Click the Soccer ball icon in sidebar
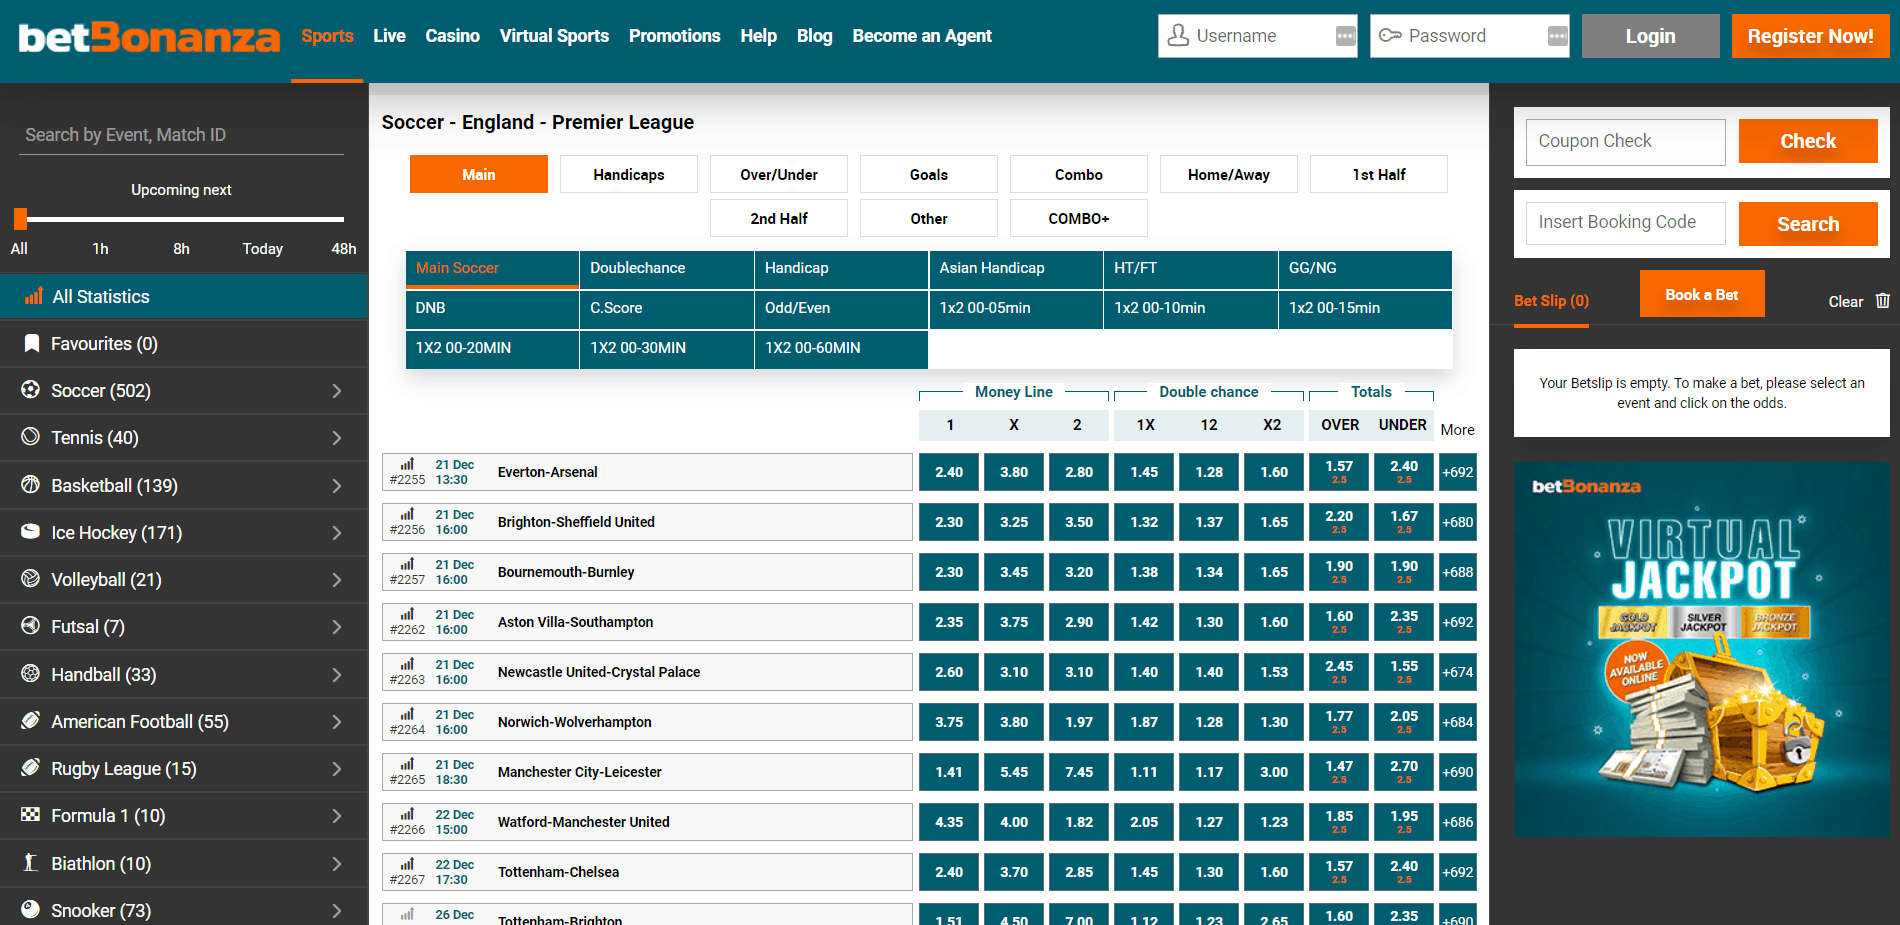The width and height of the screenshot is (1900, 925). point(31,390)
